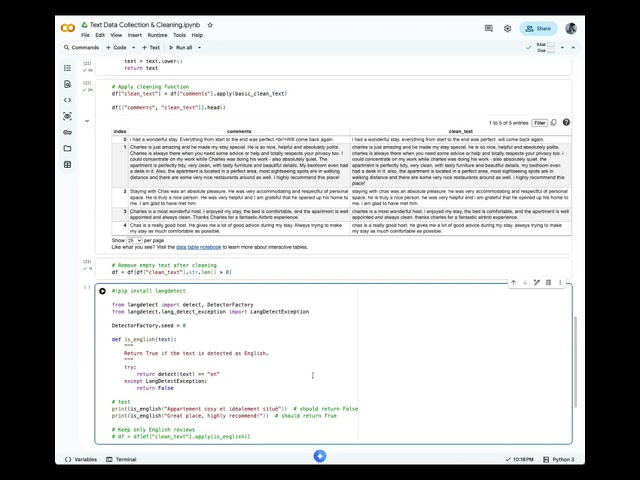This screenshot has height=480, width=640.
Task: Move the cell down
Action: [x=525, y=282]
